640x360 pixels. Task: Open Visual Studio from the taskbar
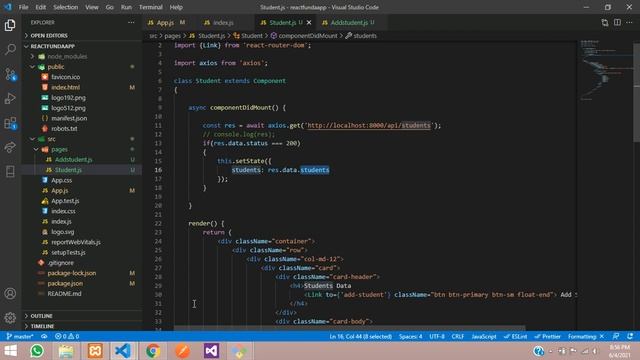click(x=211, y=351)
